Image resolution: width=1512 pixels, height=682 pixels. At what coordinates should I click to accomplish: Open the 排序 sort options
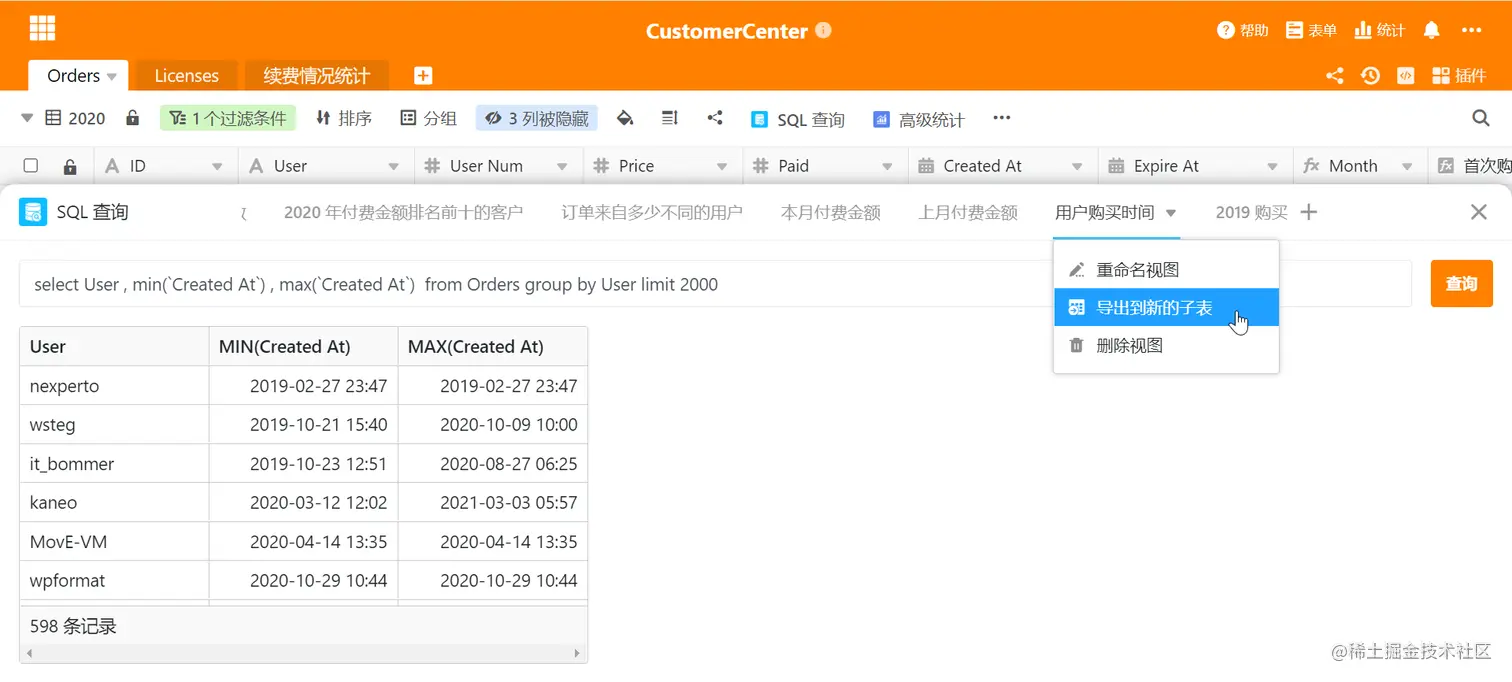pos(343,118)
